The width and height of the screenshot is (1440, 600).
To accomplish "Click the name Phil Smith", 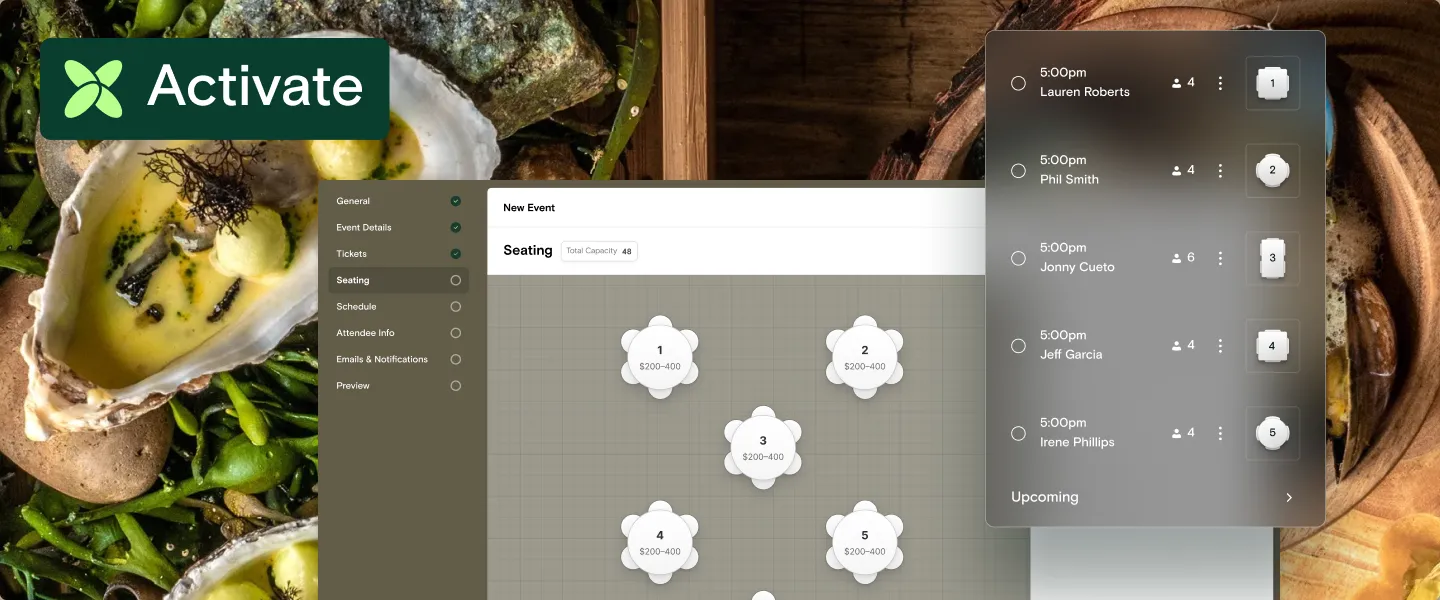I will point(1069,180).
